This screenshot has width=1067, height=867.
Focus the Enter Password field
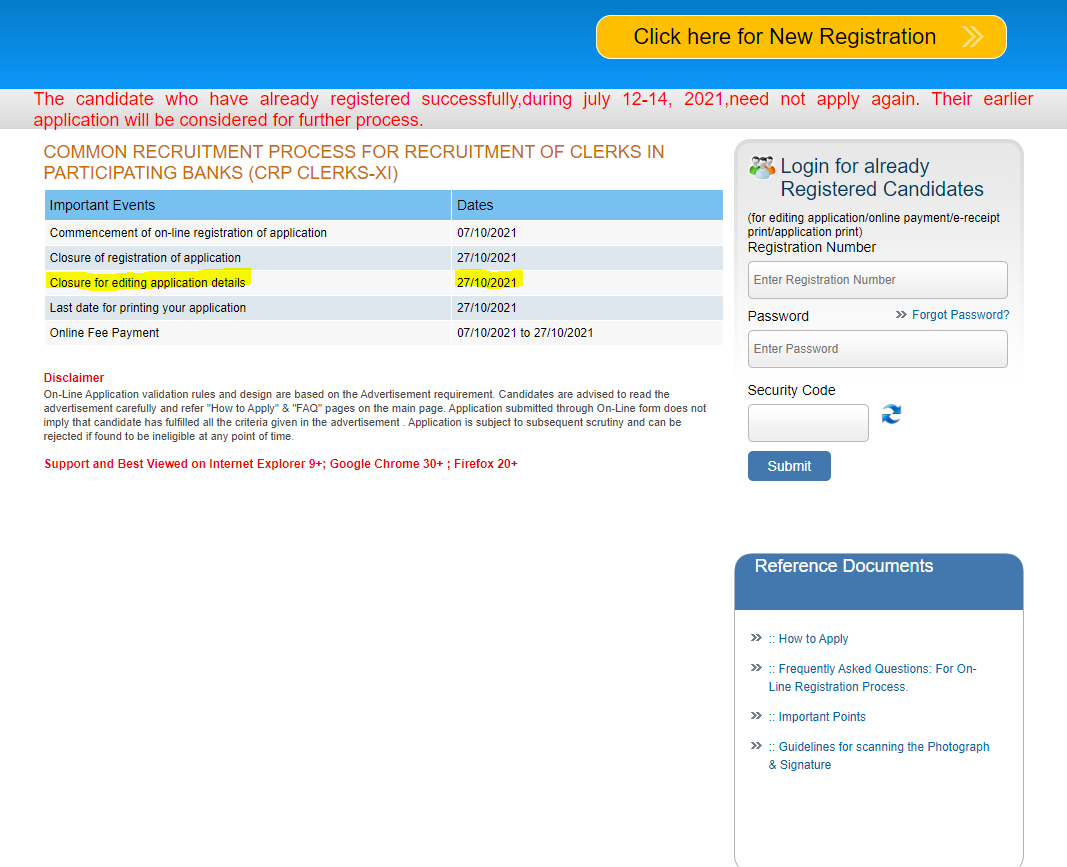(x=877, y=349)
